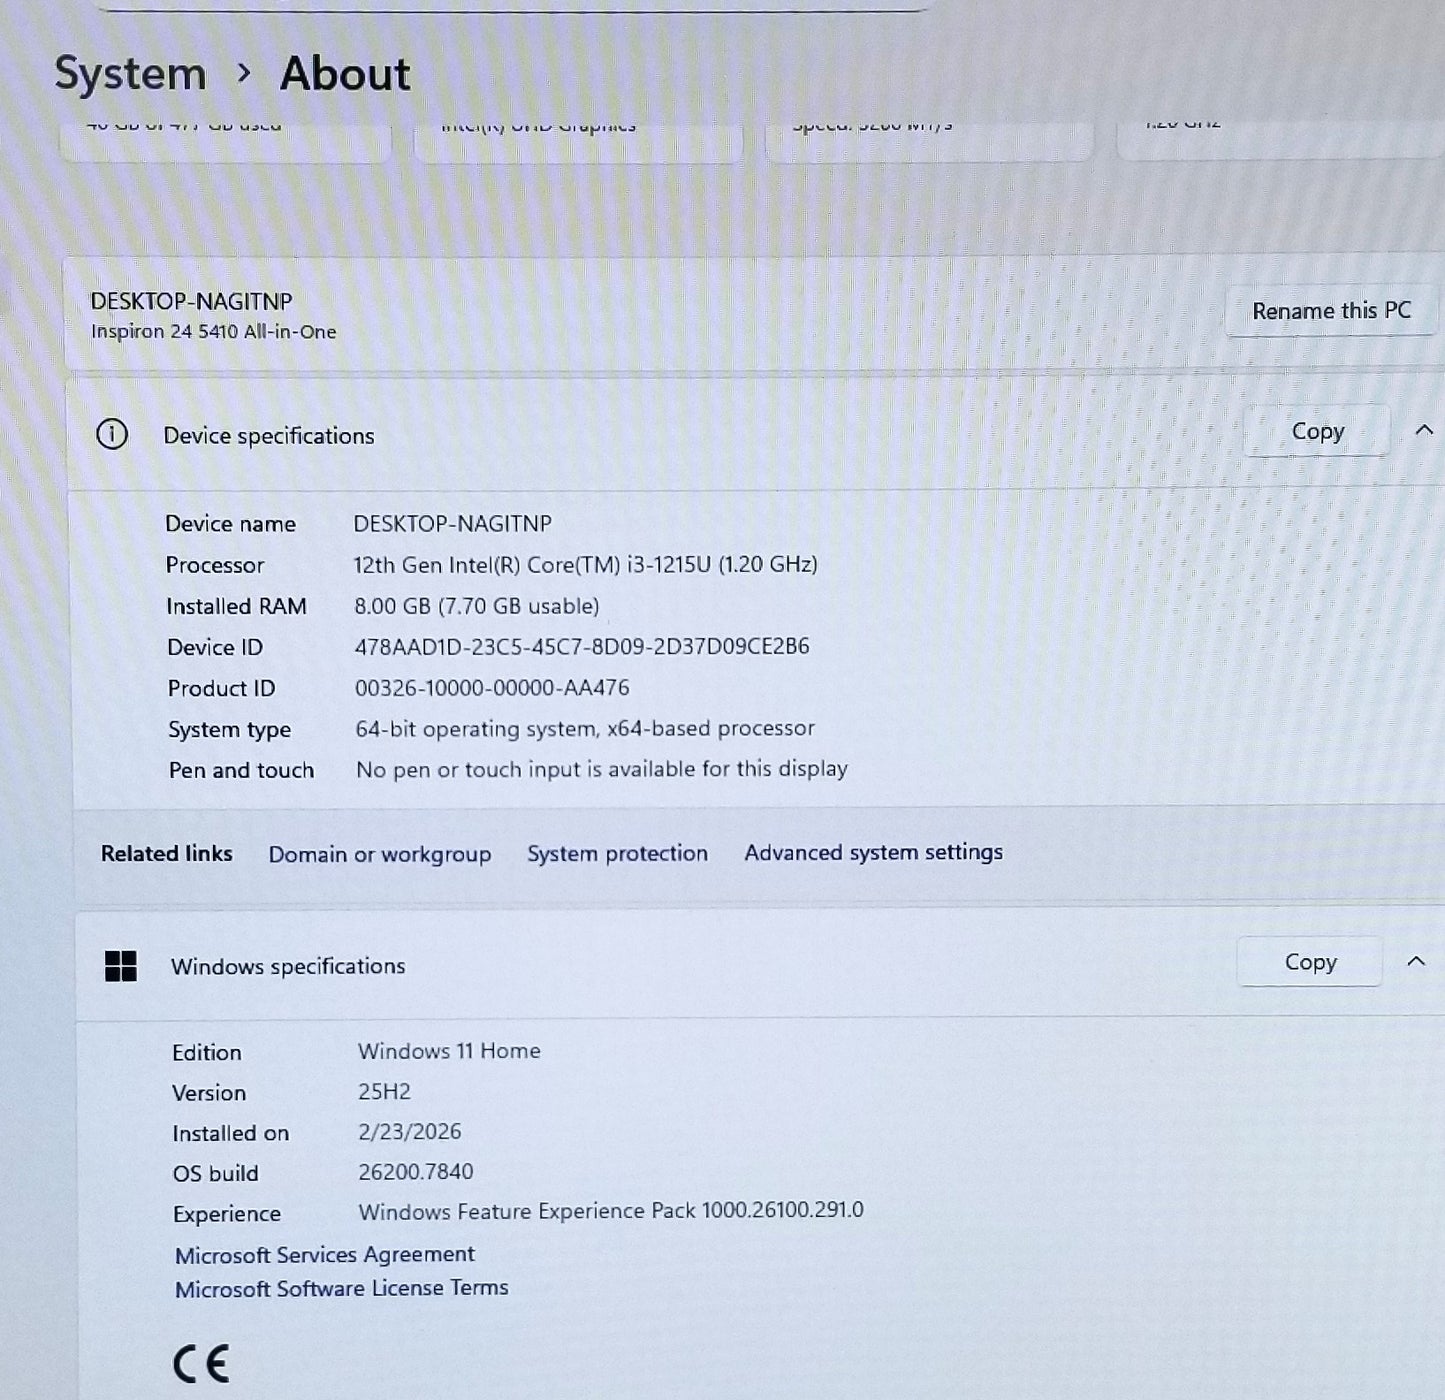Copy the Device specifications details

coord(1316,430)
